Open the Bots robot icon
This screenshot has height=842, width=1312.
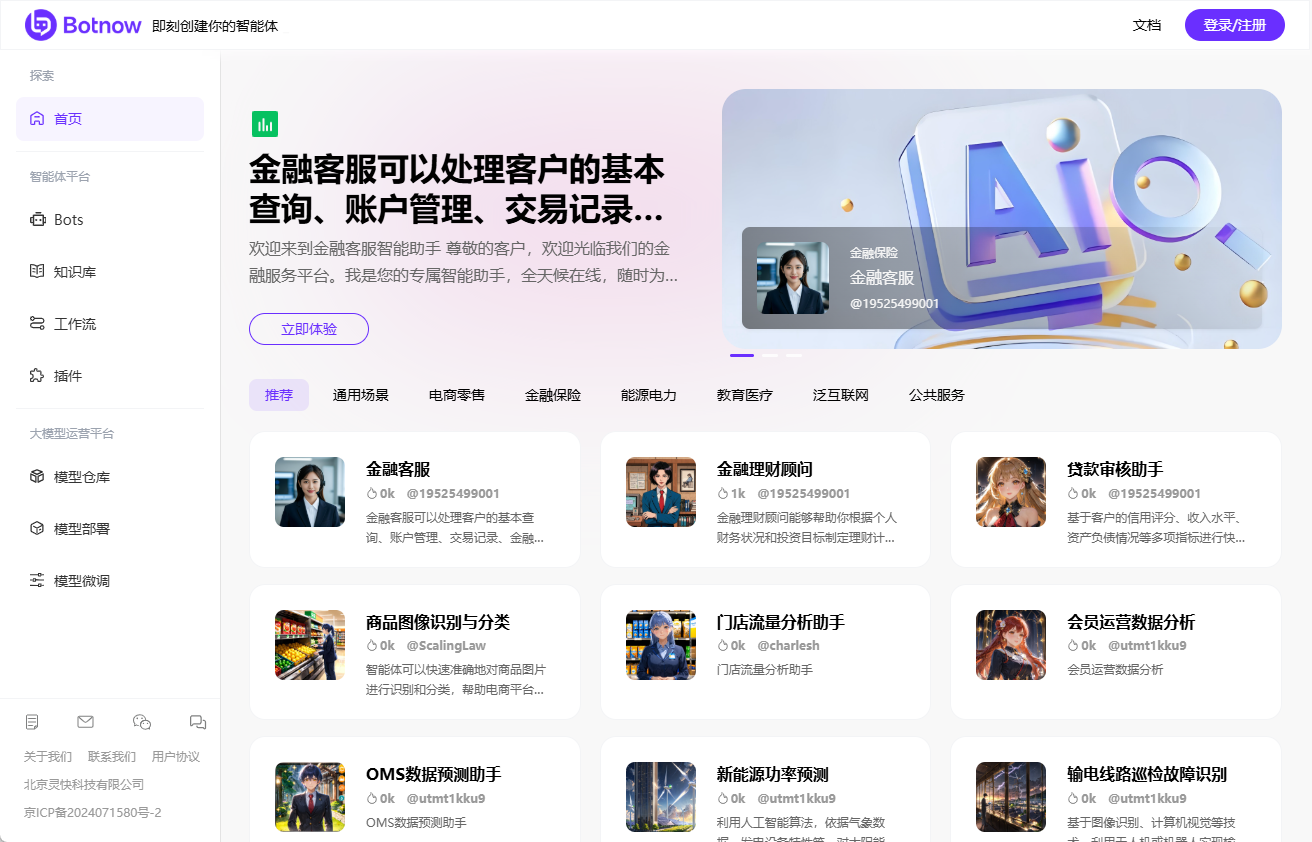[x=37, y=220]
